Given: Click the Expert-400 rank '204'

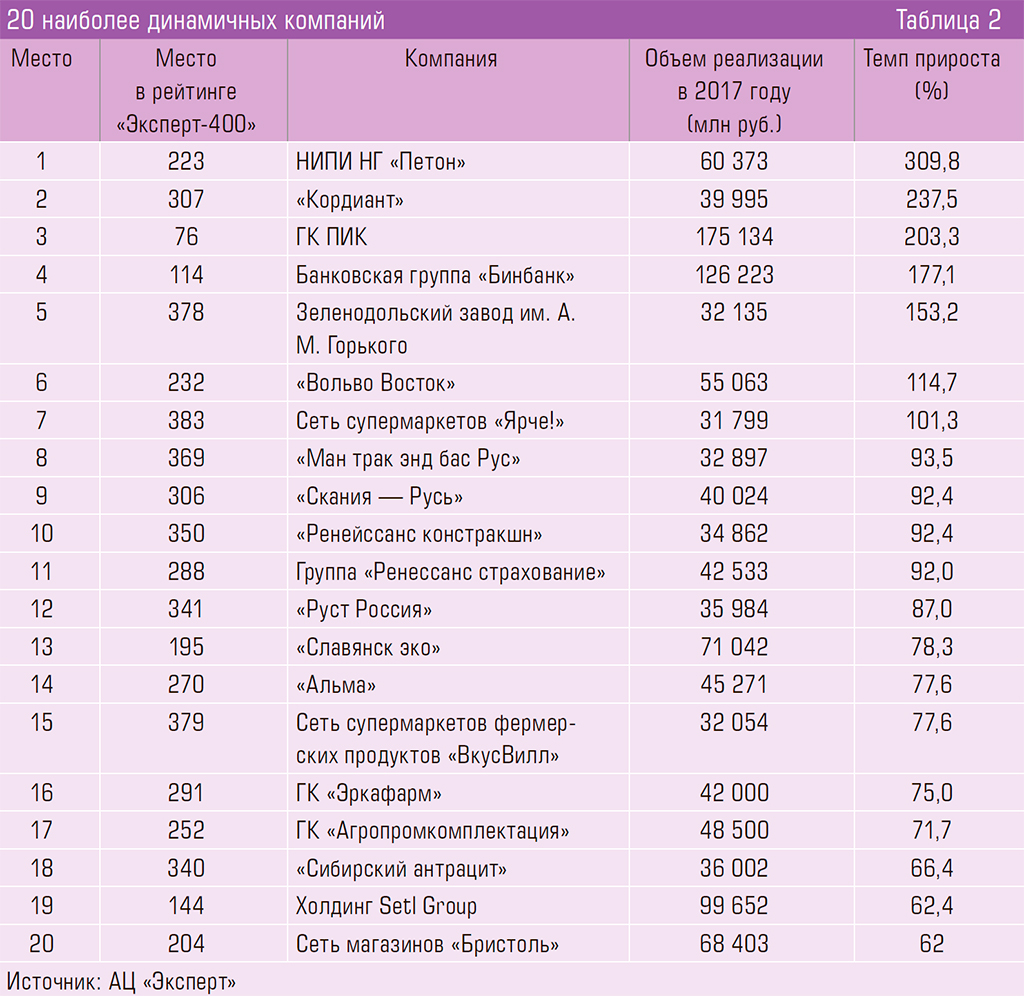Looking at the screenshot, I should 186,944.
